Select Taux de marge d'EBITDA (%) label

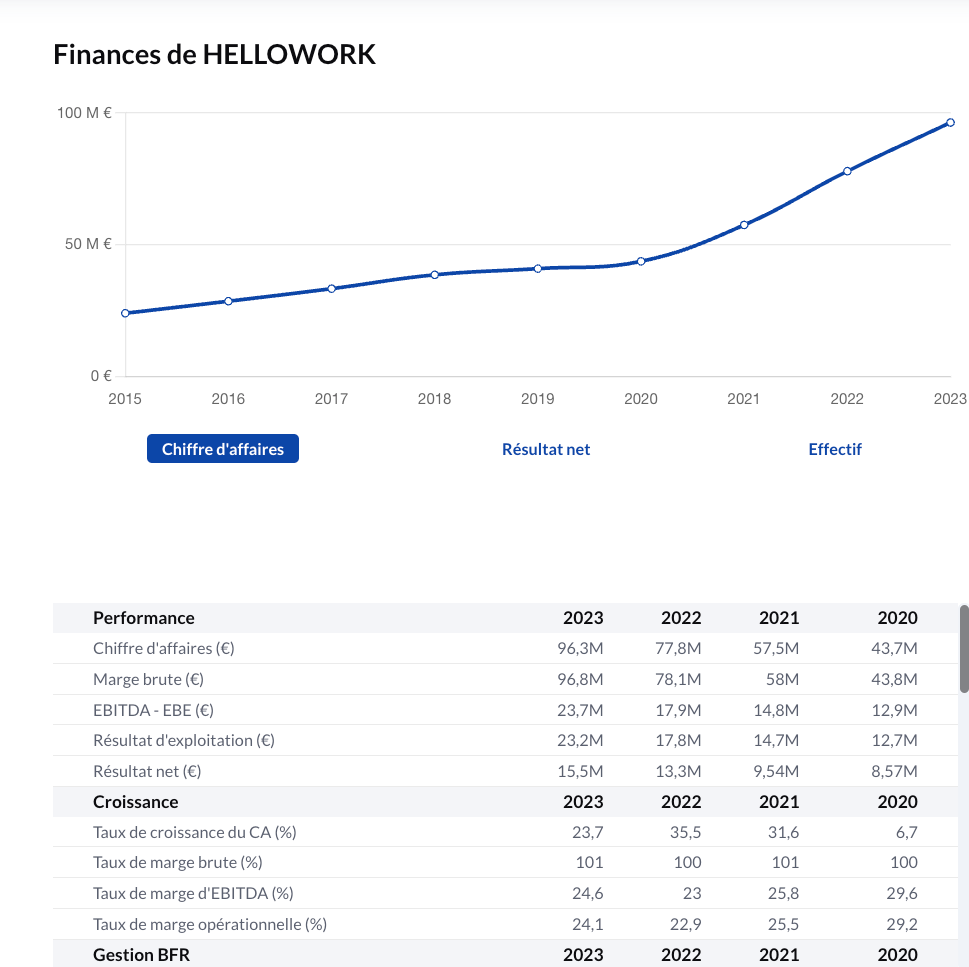tap(193, 893)
